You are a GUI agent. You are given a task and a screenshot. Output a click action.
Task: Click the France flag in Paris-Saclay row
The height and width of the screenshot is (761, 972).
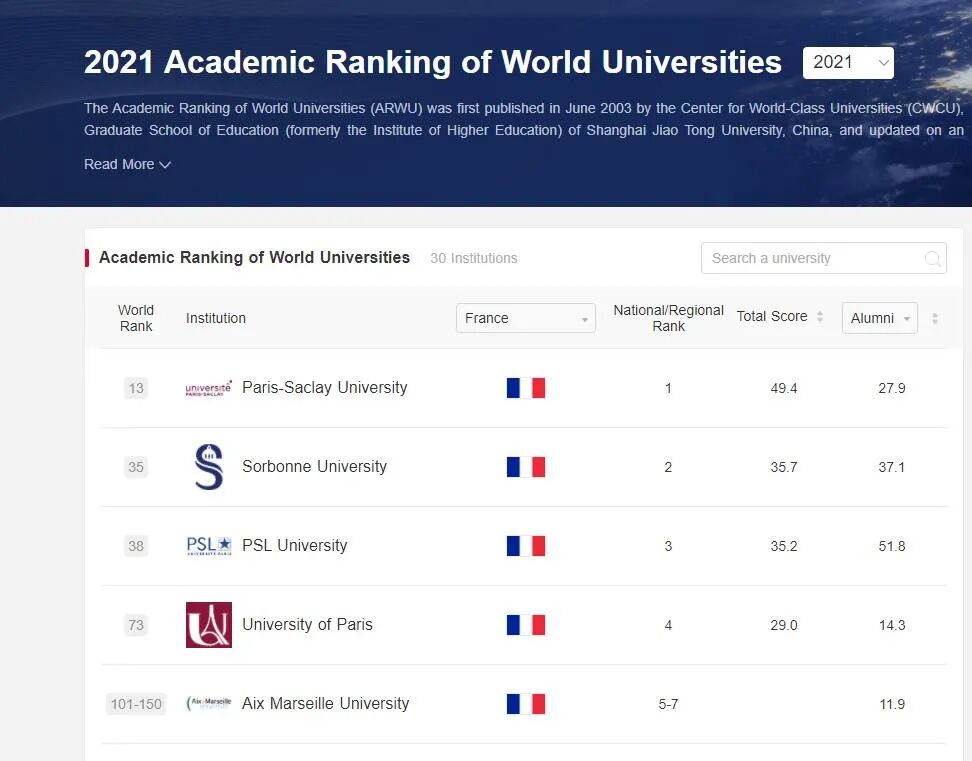(526, 388)
